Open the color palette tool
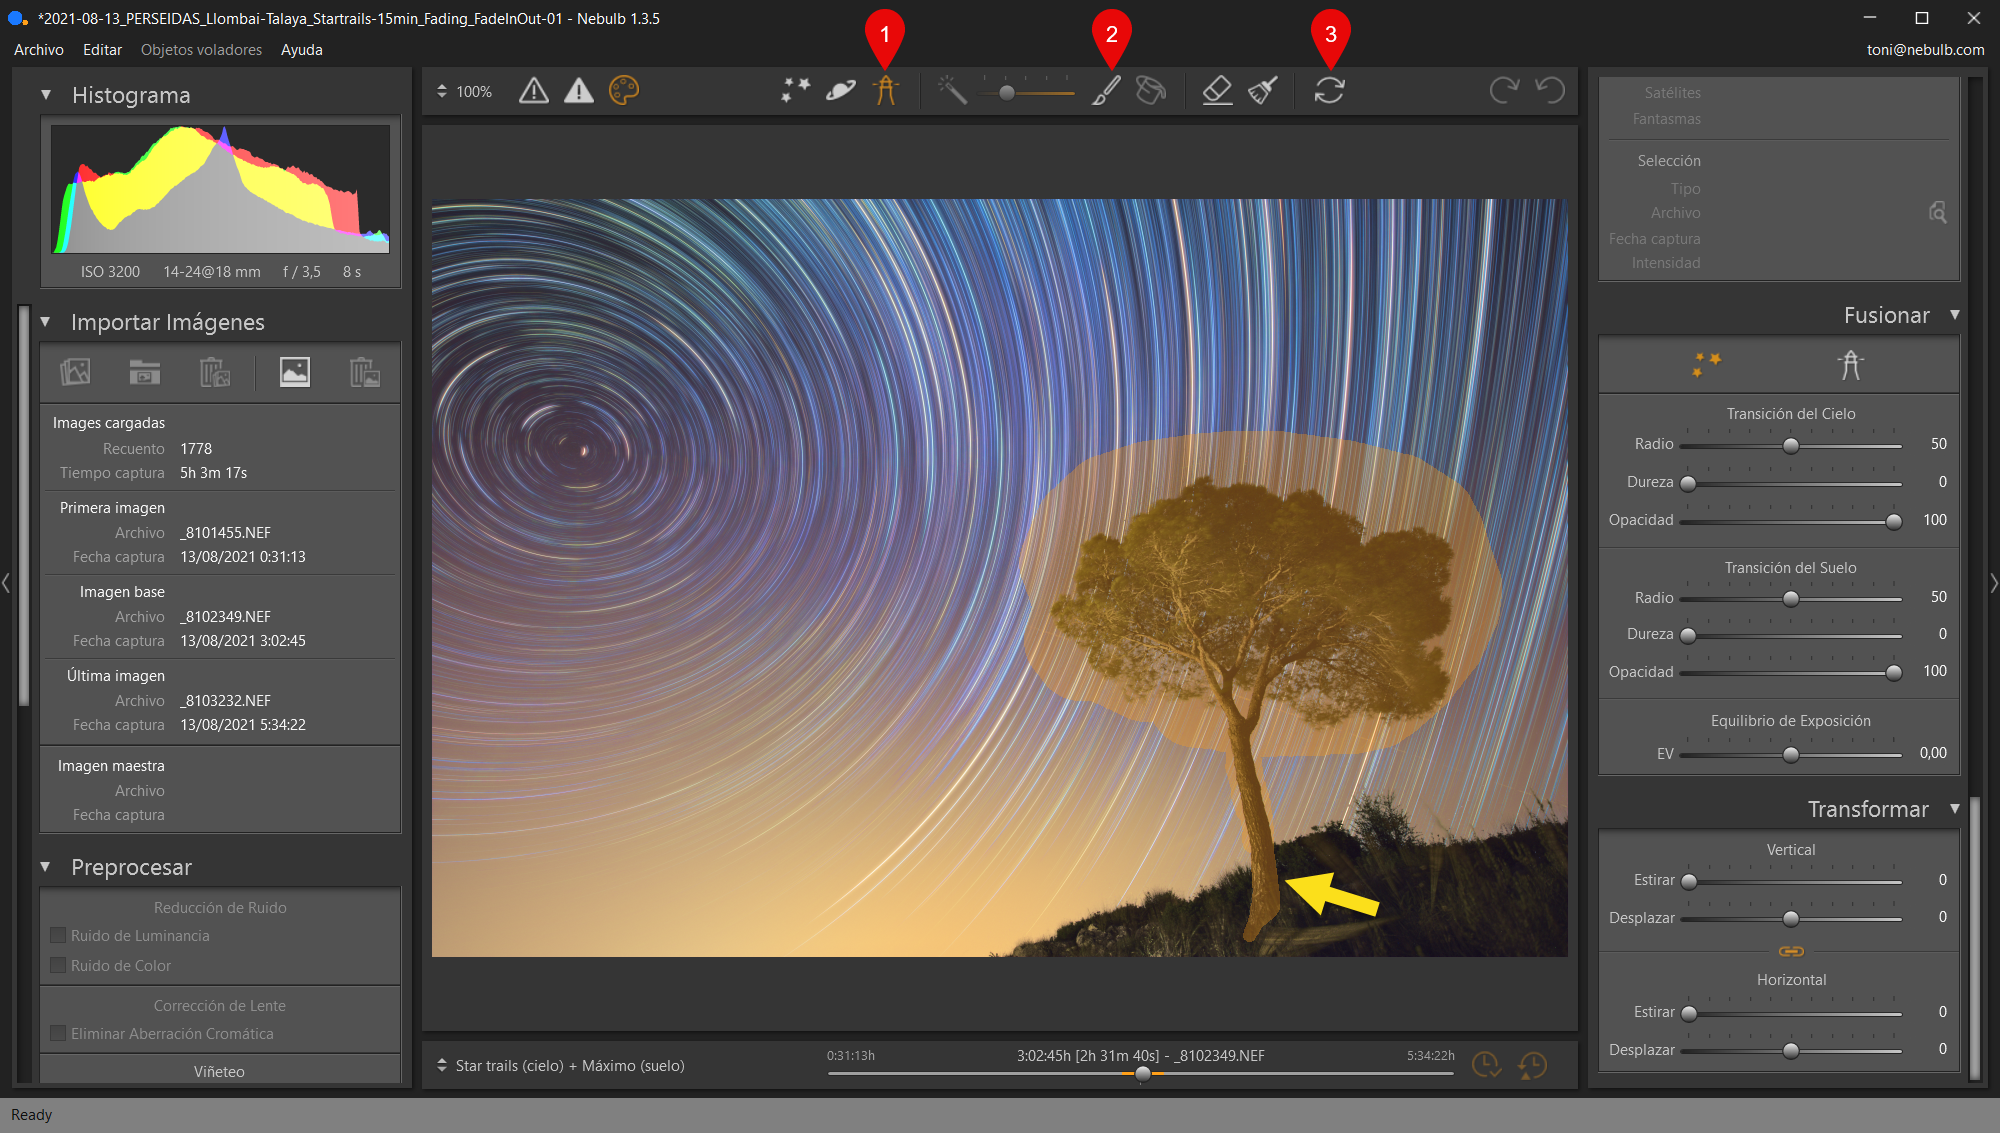This screenshot has height=1133, width=2000. click(623, 91)
